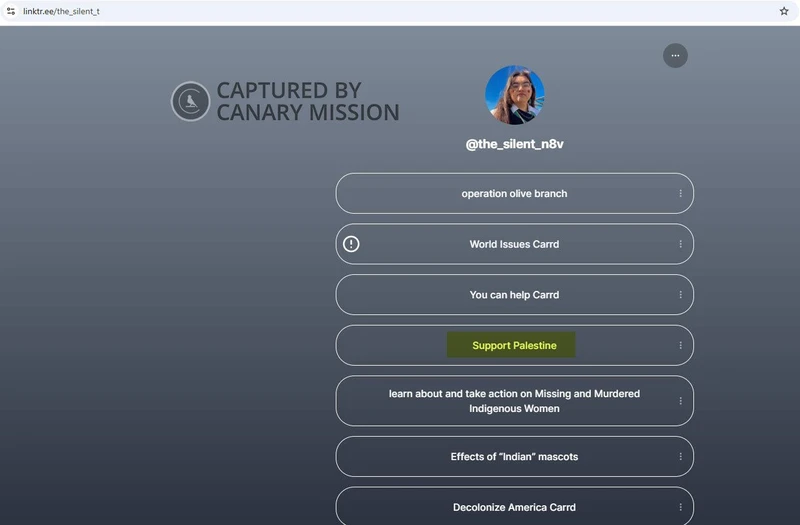Visit the You can help Carrd link

[514, 295]
